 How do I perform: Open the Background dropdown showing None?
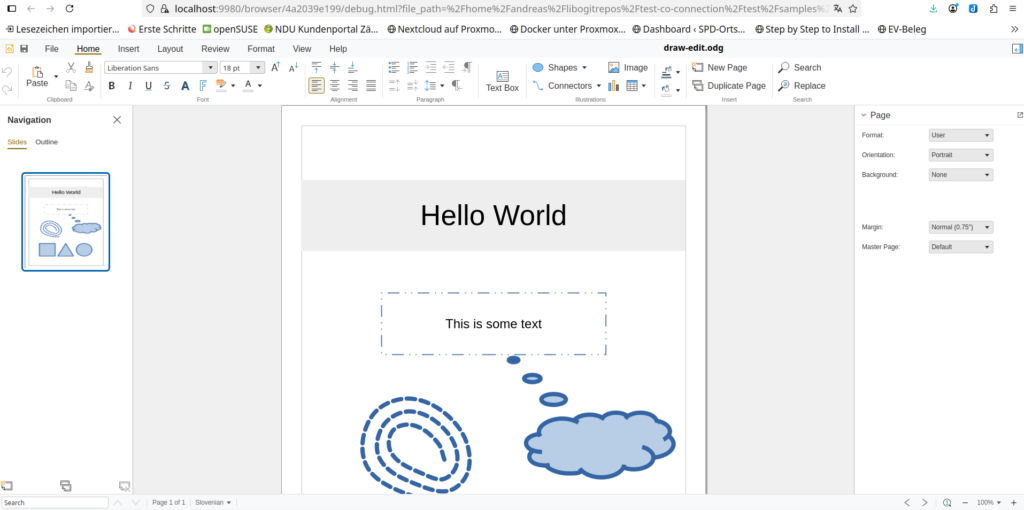coord(961,175)
